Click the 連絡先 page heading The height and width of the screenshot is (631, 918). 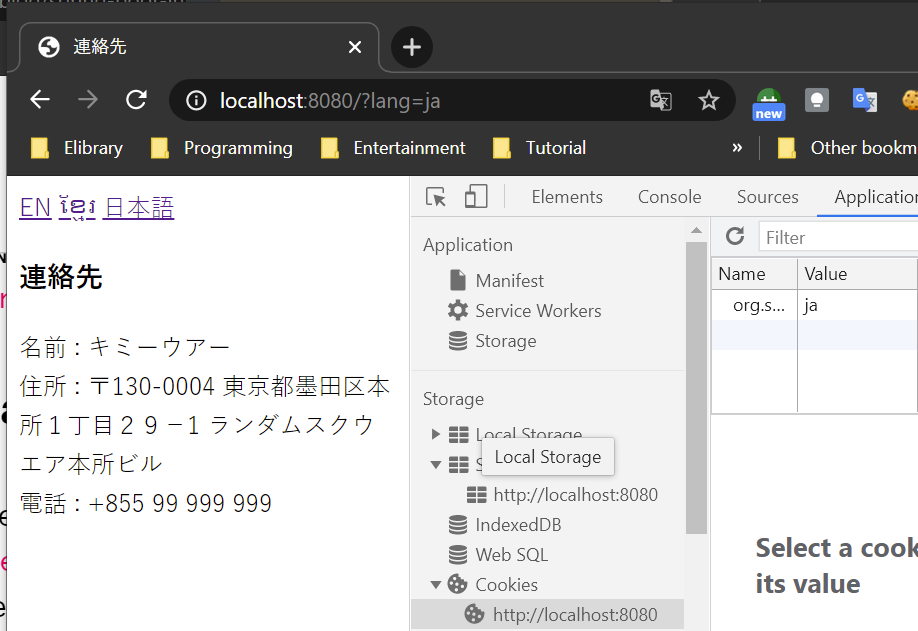point(61,277)
